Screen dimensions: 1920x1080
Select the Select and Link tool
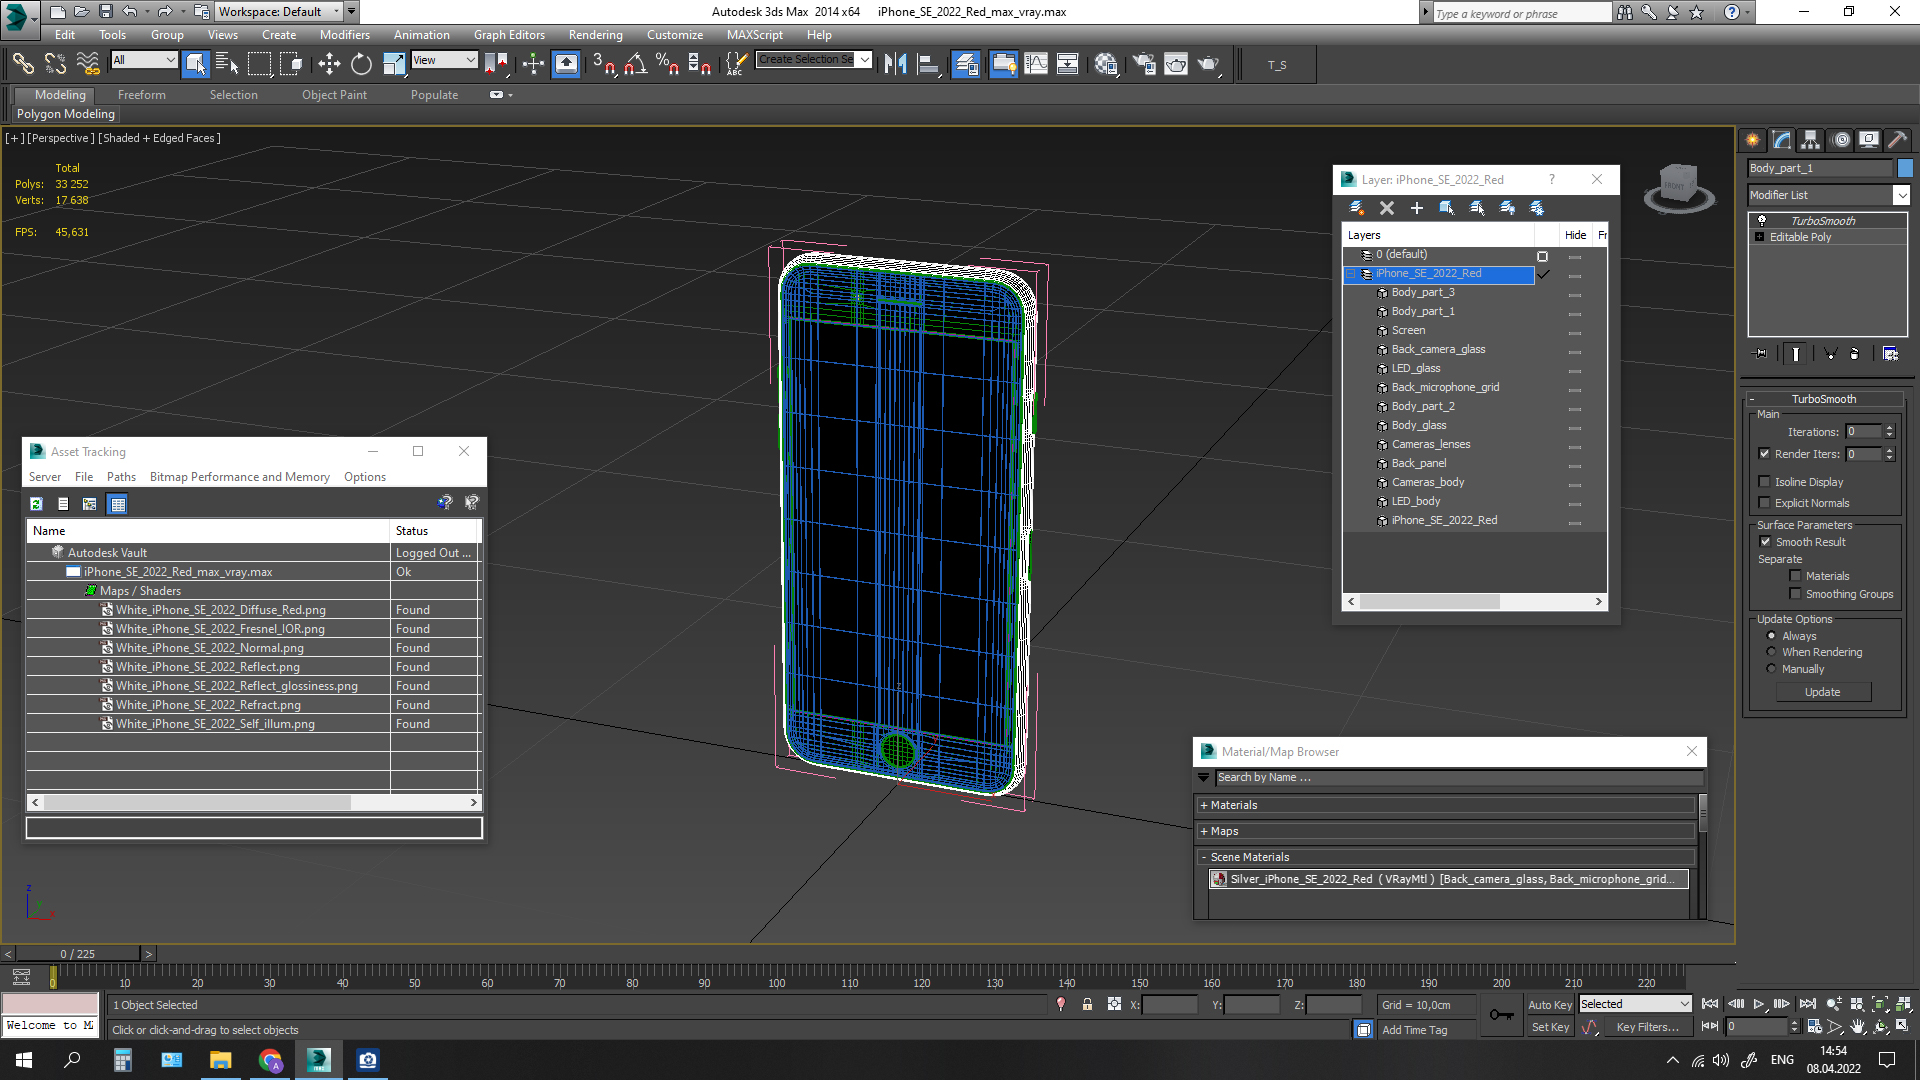22,64
